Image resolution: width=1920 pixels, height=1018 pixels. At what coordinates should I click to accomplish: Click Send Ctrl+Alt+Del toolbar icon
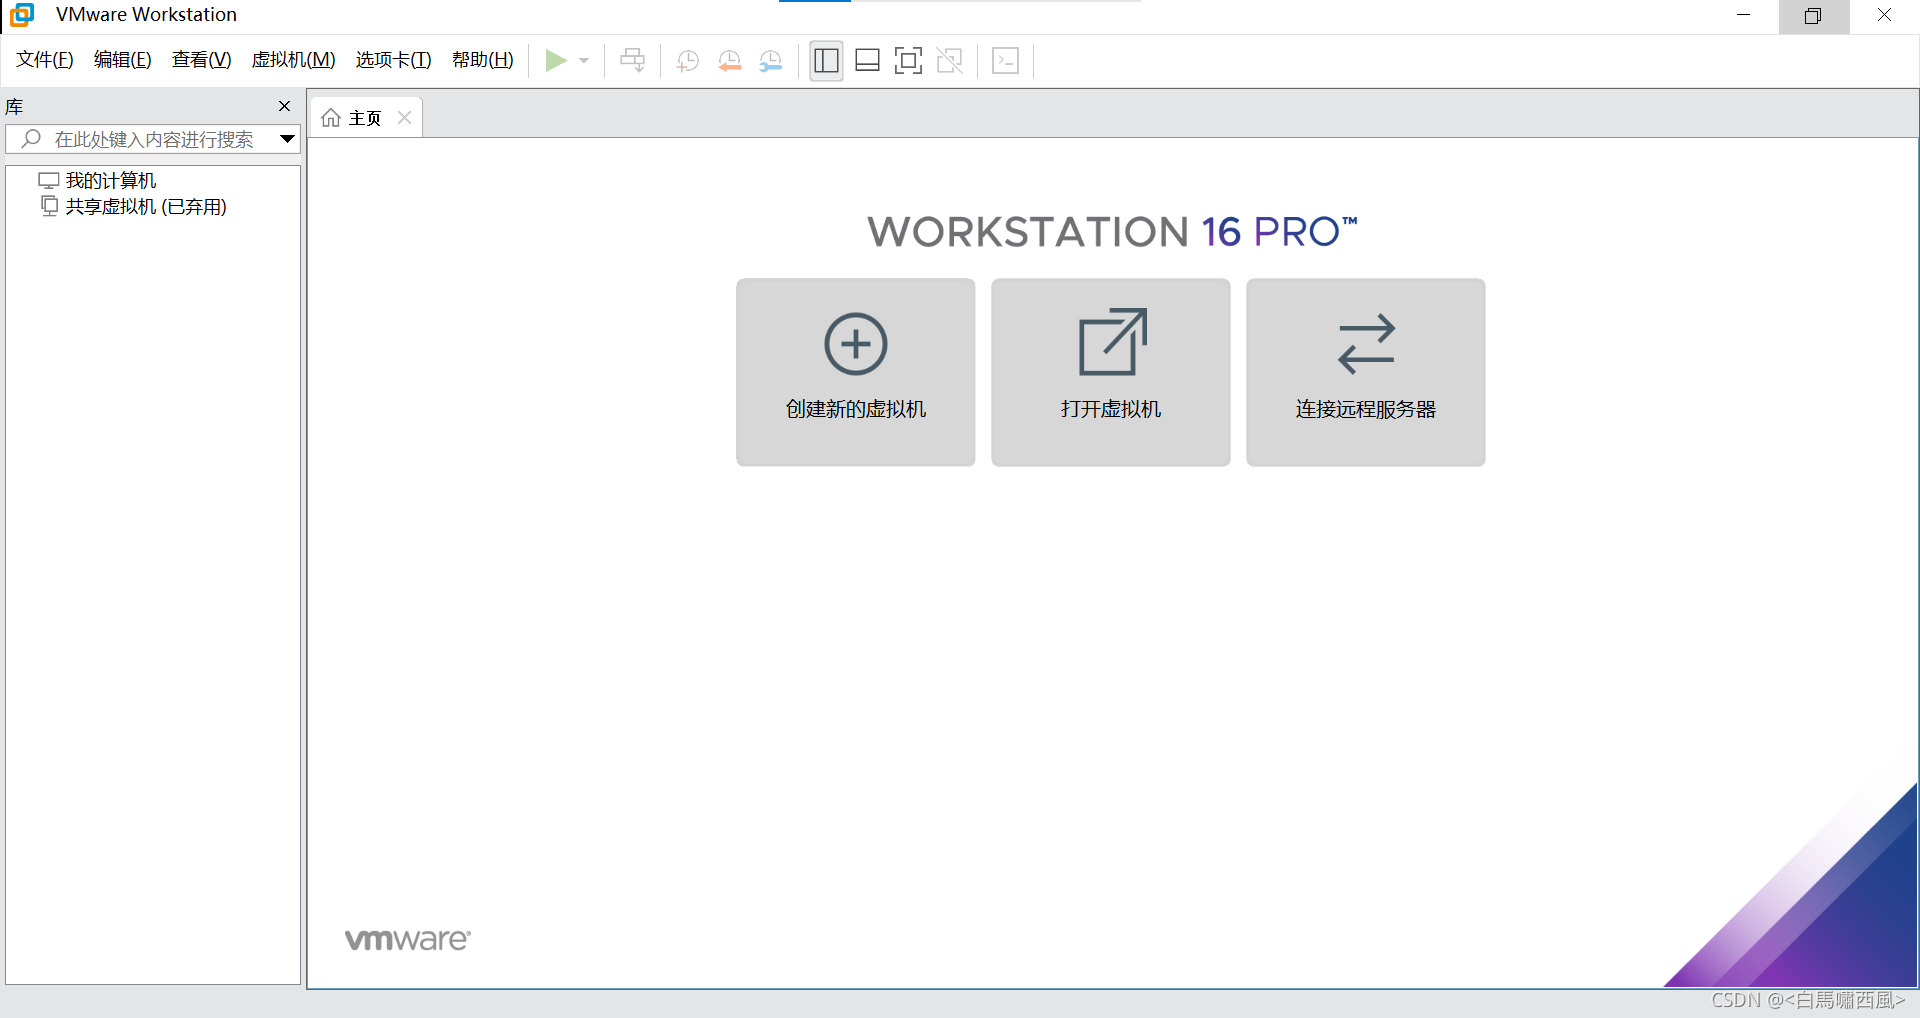click(633, 61)
